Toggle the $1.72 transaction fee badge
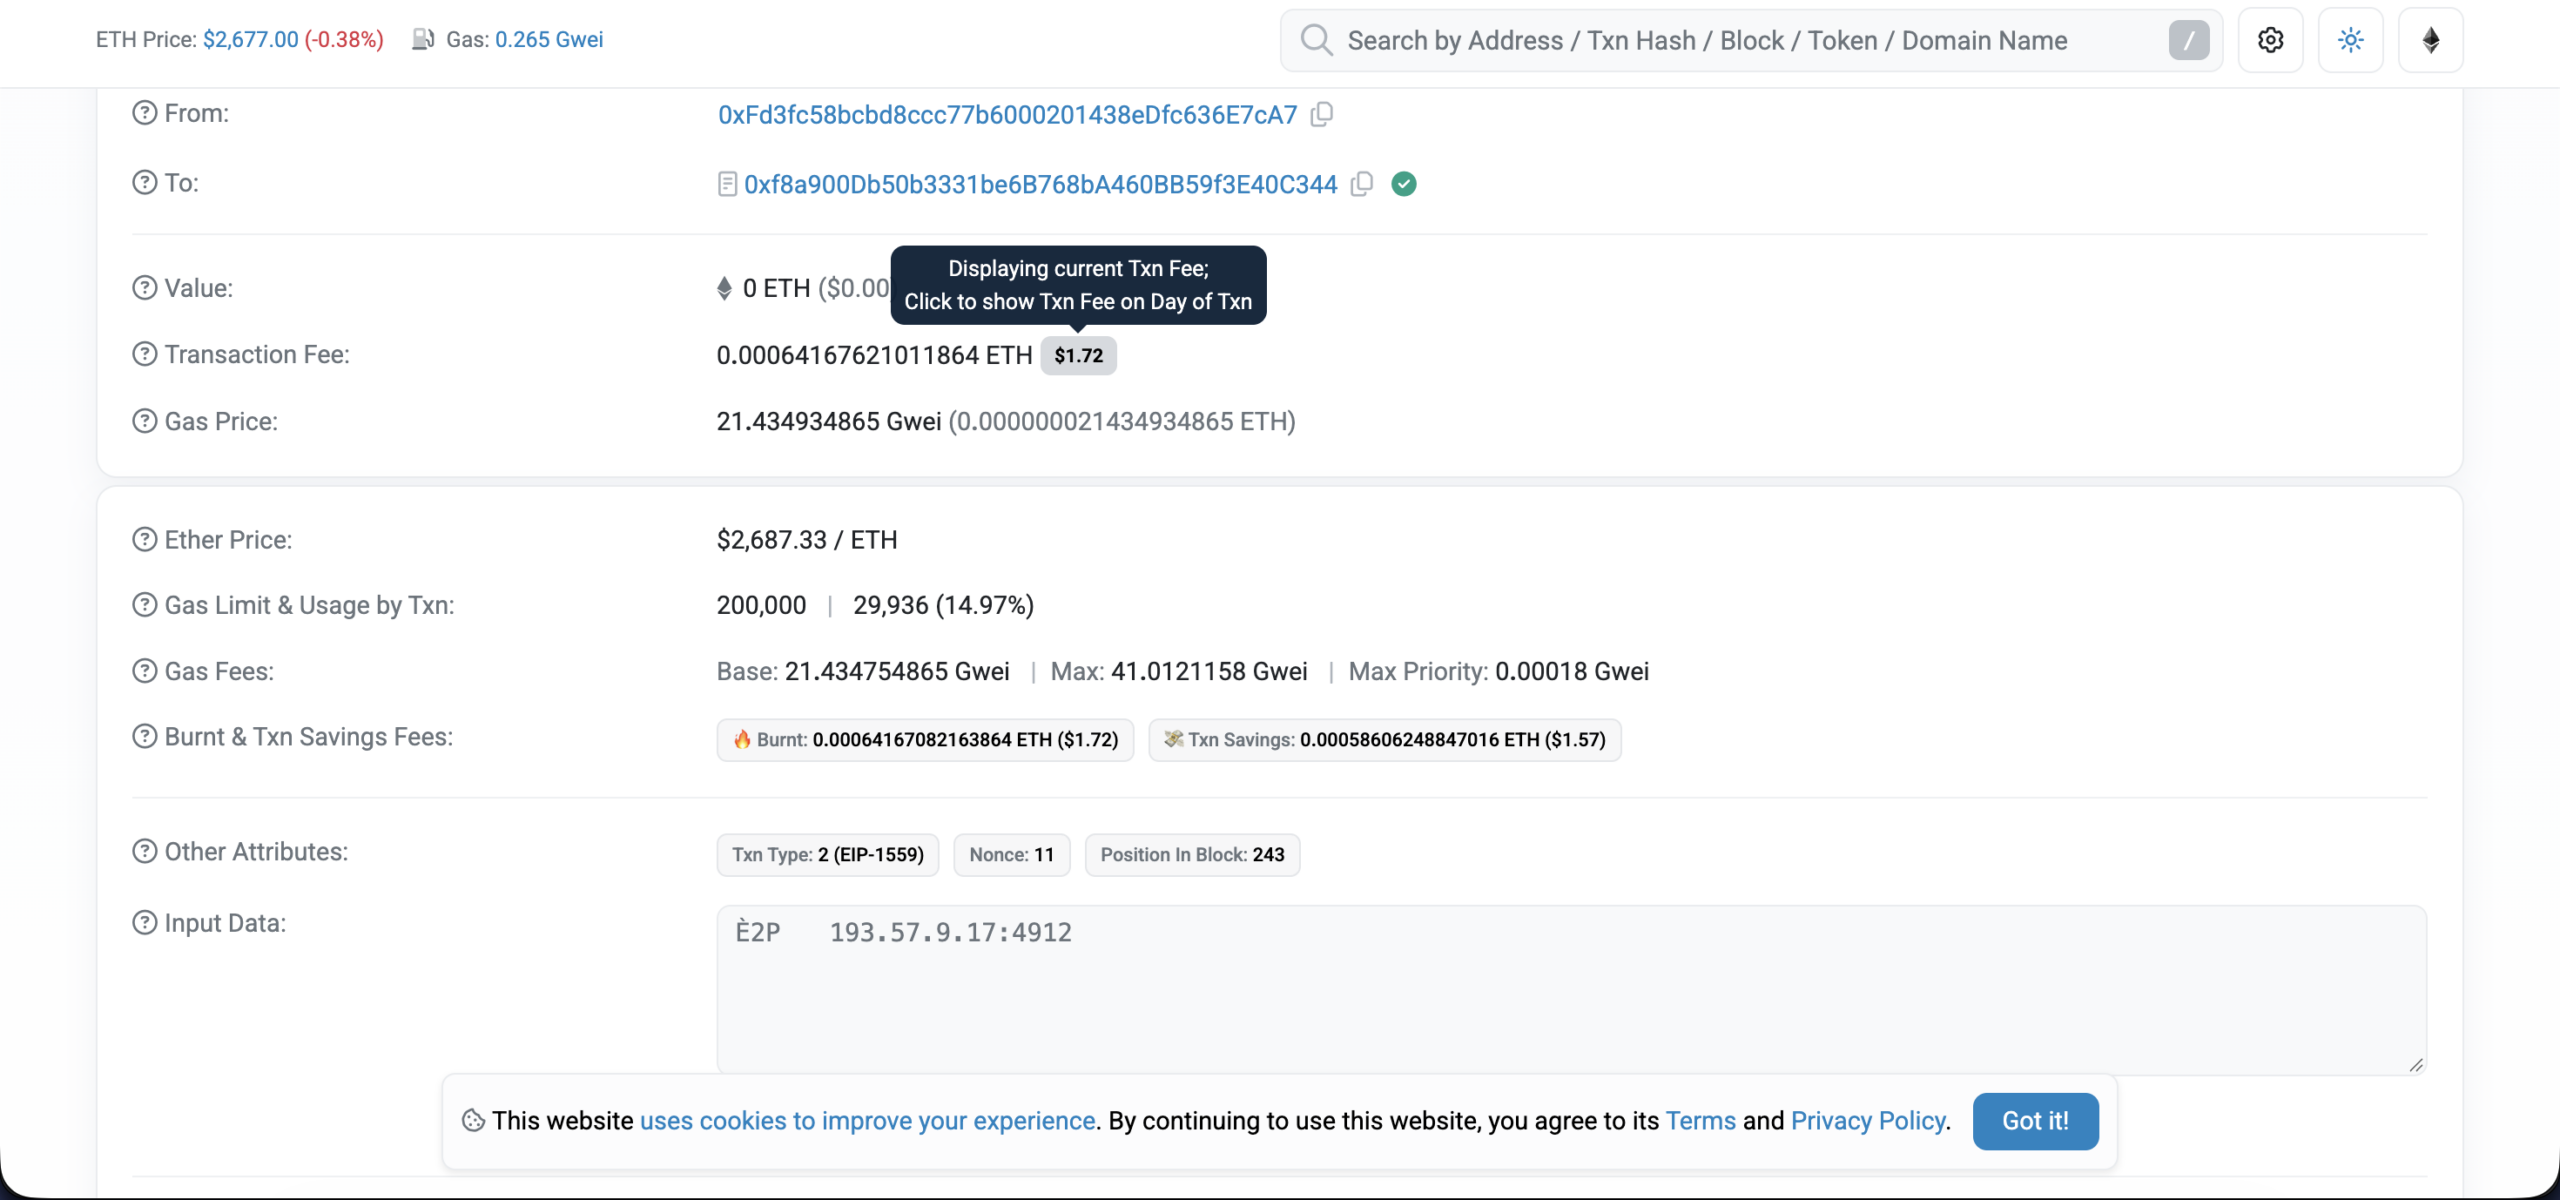Viewport: 2560px width, 1200px height. pos(1078,356)
